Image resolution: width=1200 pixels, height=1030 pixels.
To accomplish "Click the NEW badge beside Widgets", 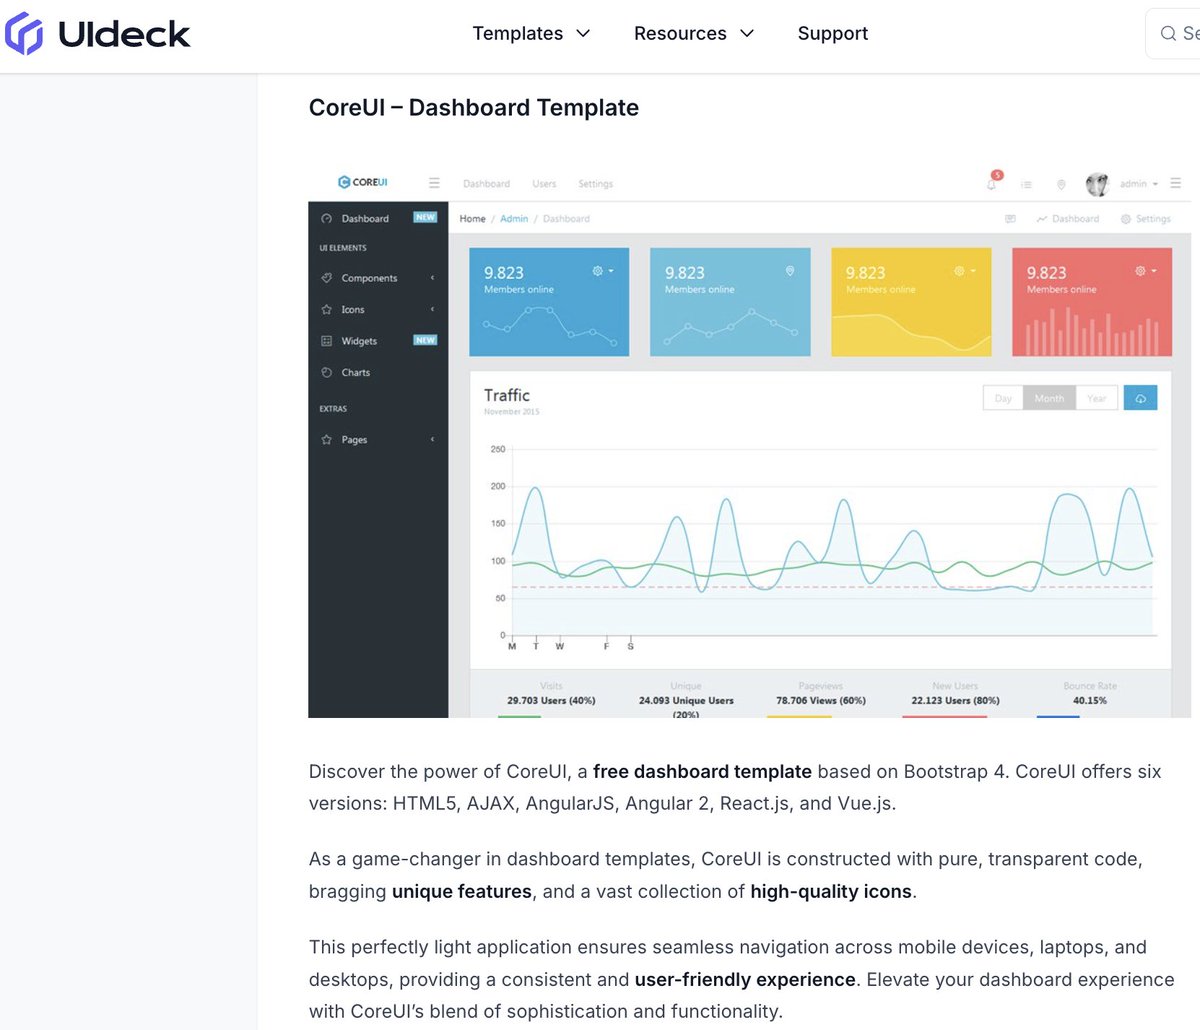I will (x=425, y=340).
